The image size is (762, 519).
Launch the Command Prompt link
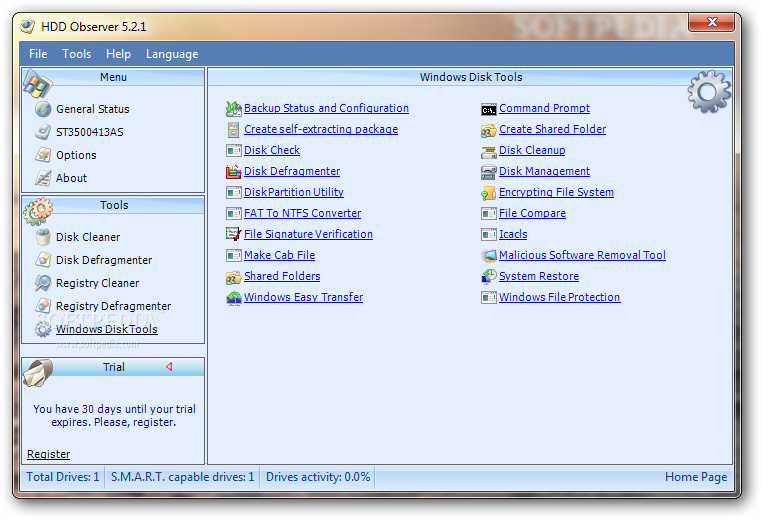click(x=544, y=108)
